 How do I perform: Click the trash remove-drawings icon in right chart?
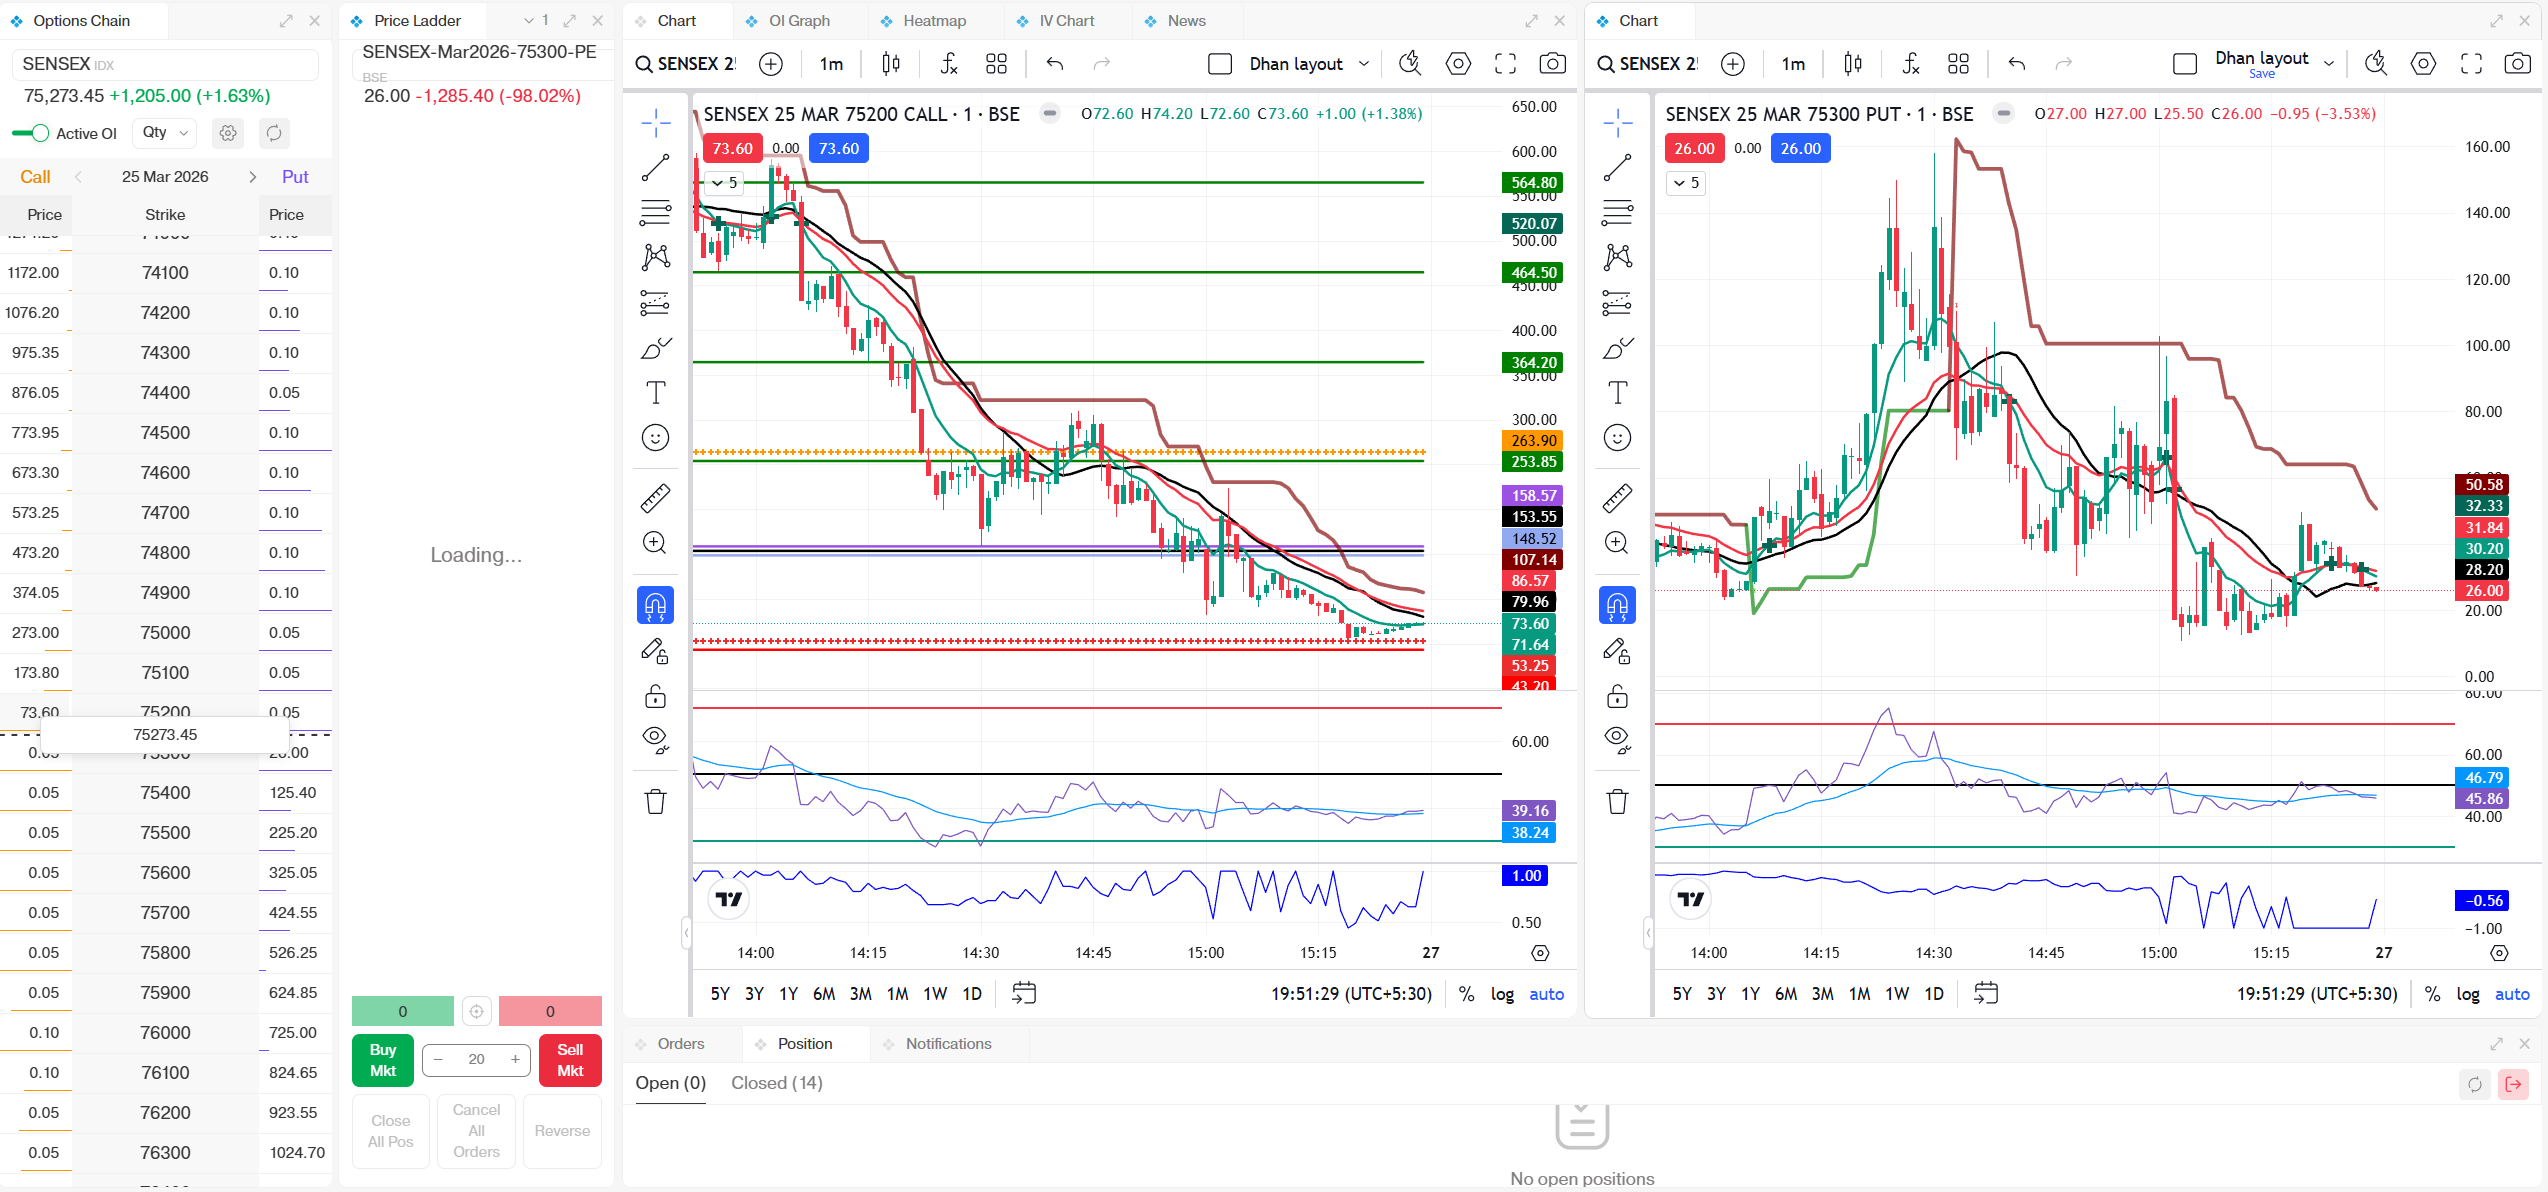(x=1617, y=801)
